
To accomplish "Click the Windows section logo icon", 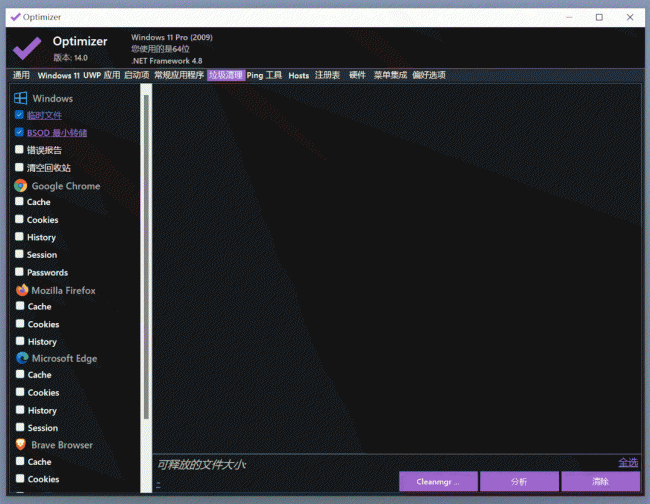I will tap(20, 98).
